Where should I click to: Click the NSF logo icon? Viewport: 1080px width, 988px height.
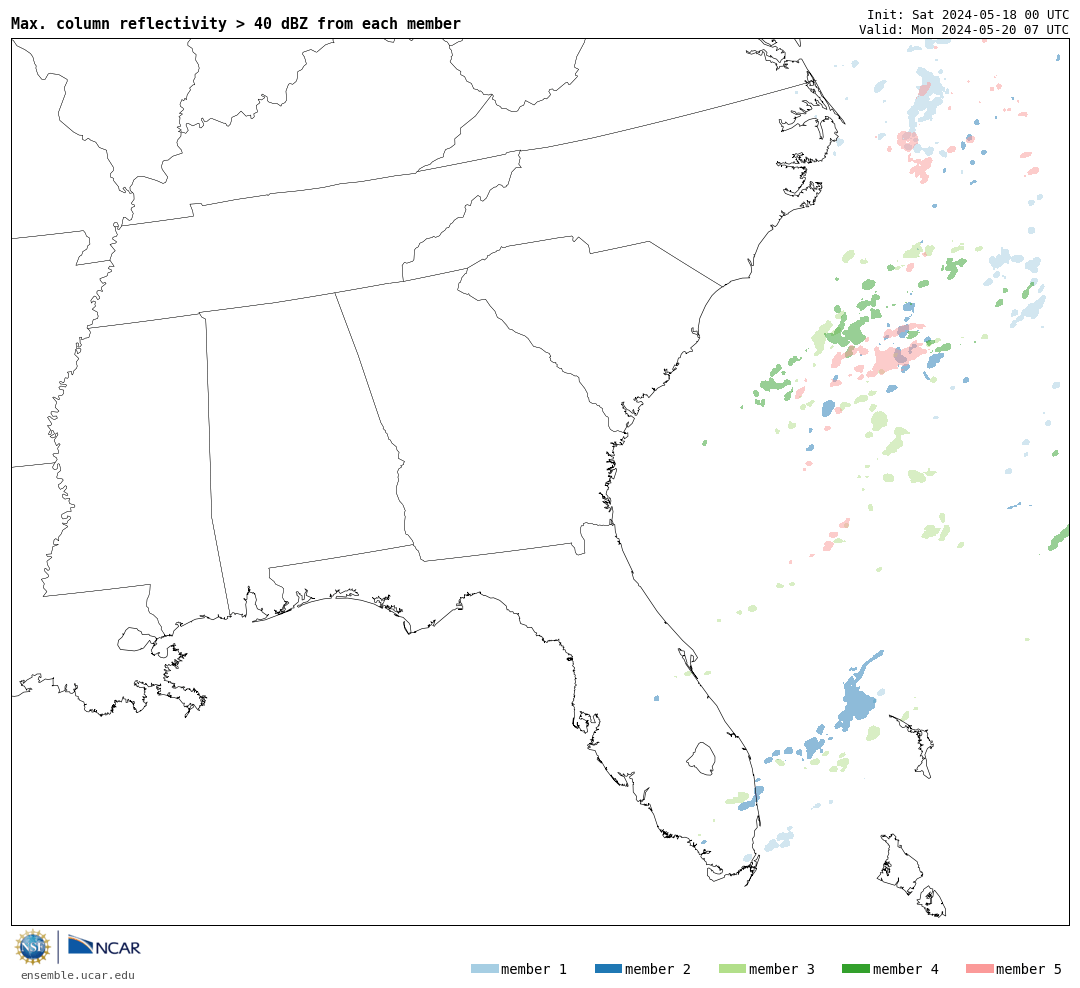pos(32,947)
